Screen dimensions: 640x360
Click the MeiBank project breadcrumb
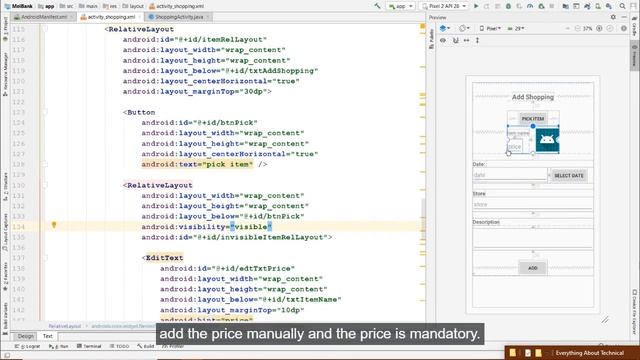19,6
